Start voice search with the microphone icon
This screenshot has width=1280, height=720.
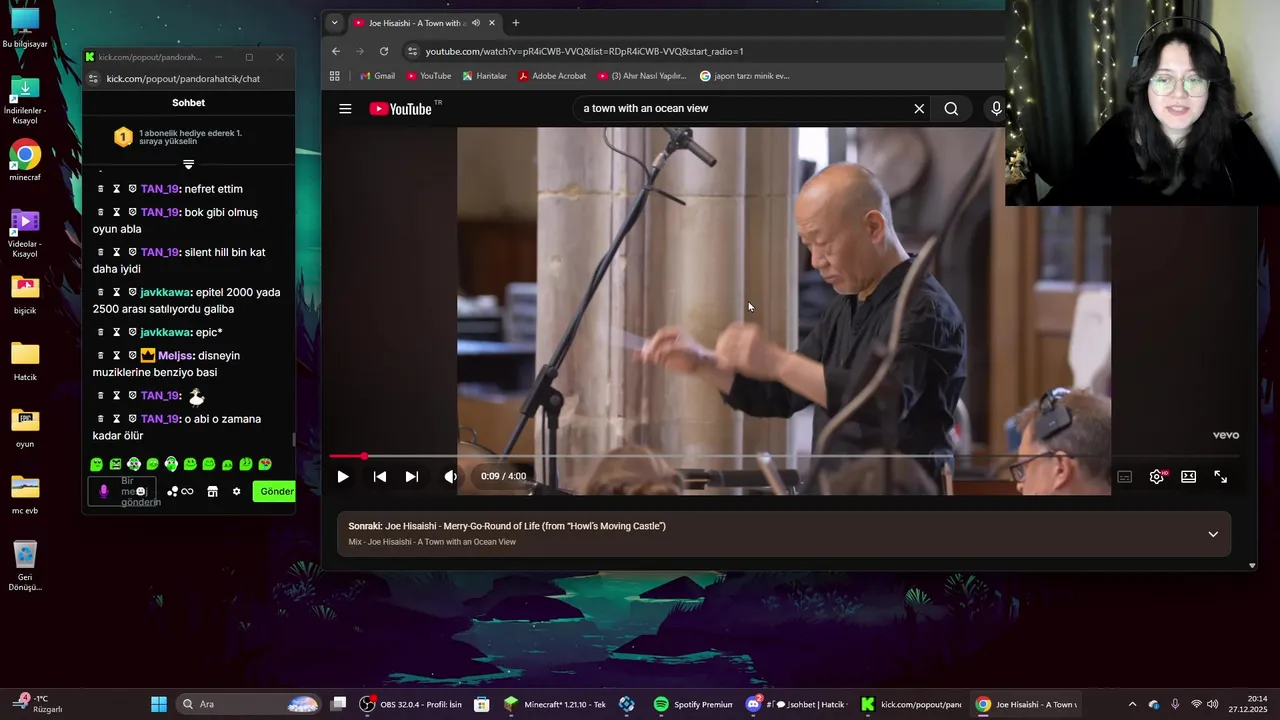pyautogui.click(x=996, y=109)
